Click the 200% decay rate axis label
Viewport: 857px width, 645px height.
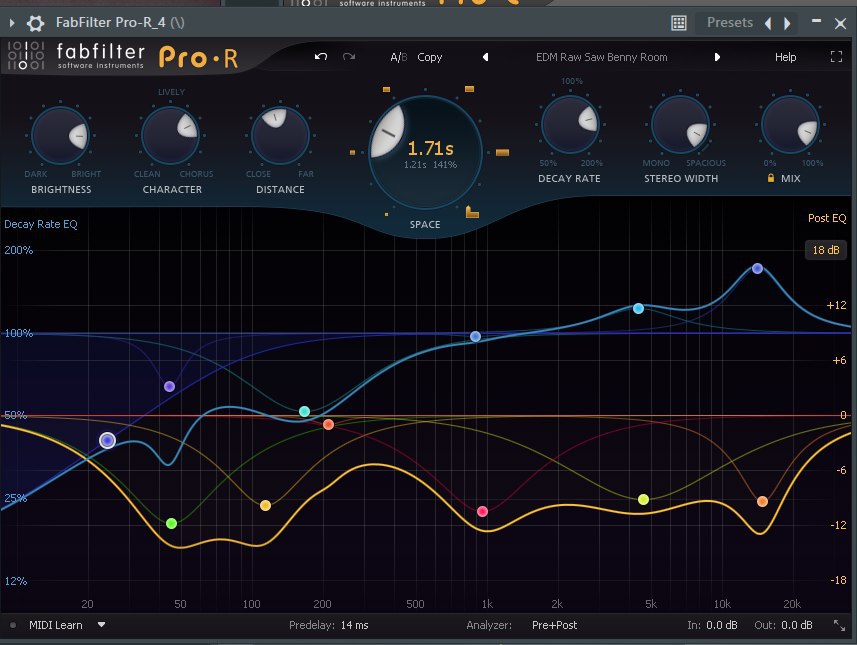(x=19, y=250)
